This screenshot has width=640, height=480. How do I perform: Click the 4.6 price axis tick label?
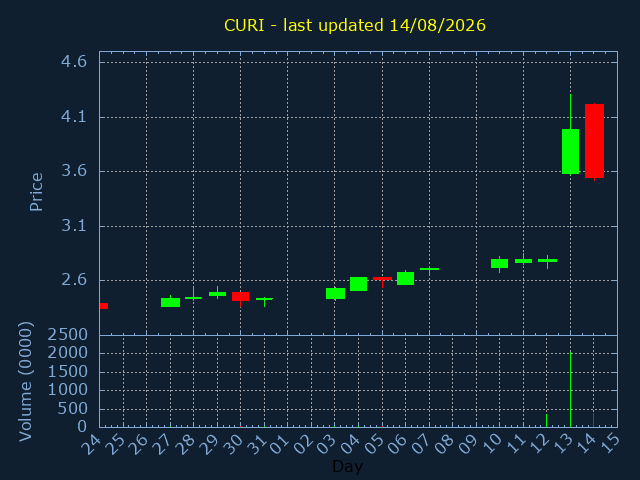coord(74,62)
